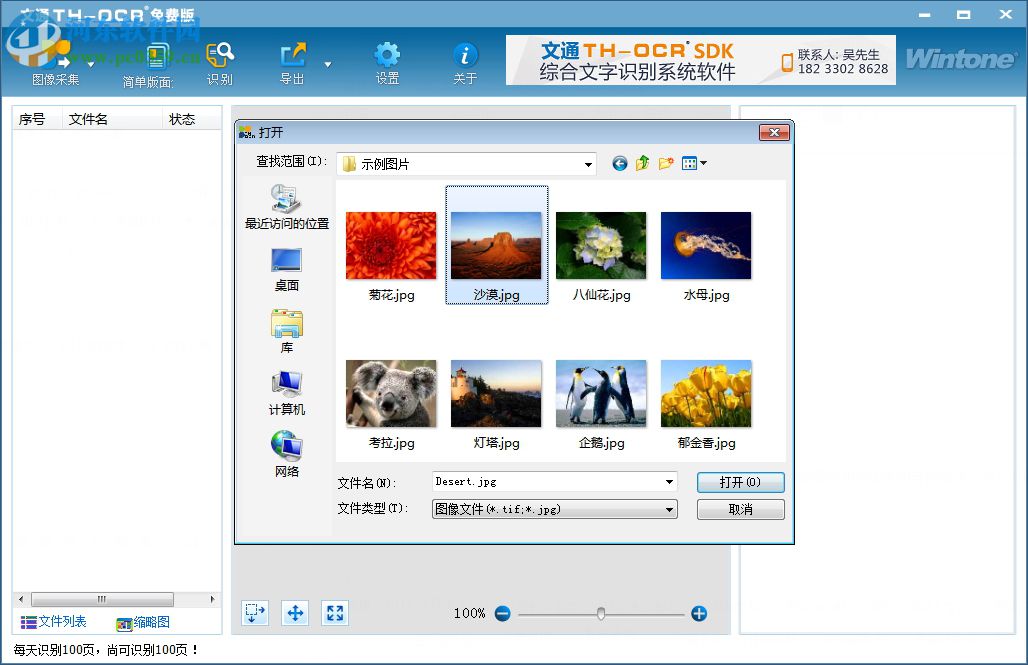Viewport: 1028px width, 665px height.
Task: Open the views menu dropdown arrow
Action: point(704,163)
